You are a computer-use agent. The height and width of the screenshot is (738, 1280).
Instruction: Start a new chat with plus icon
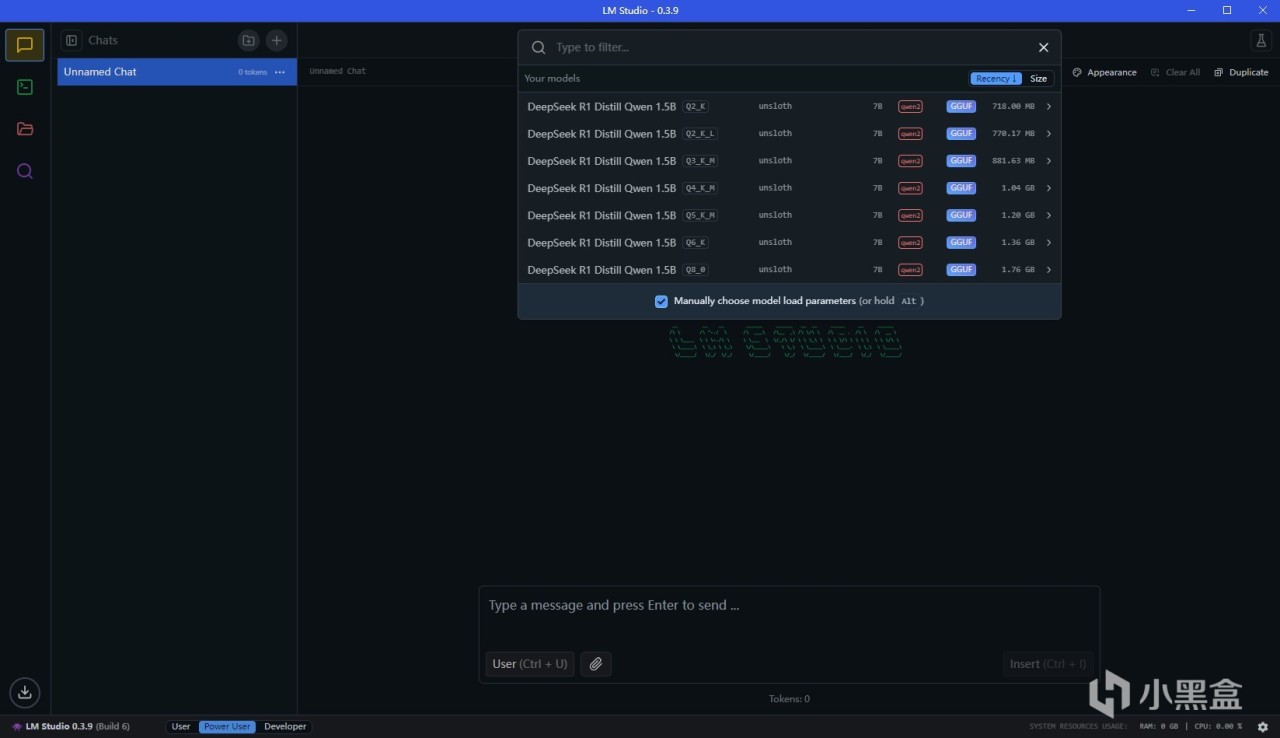click(277, 40)
